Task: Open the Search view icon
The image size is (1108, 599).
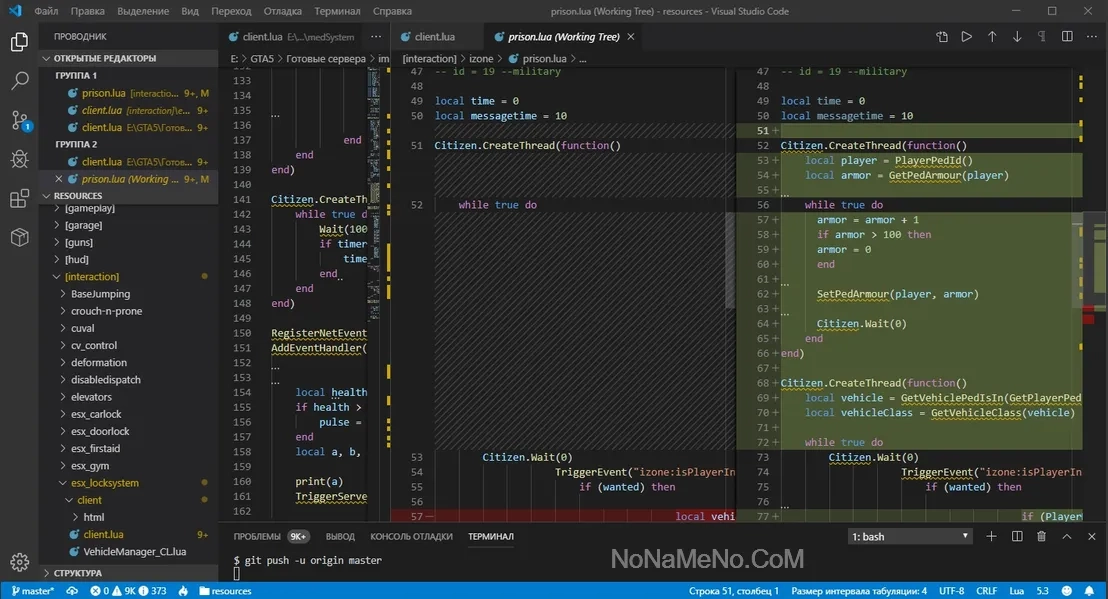Action: 19,81
